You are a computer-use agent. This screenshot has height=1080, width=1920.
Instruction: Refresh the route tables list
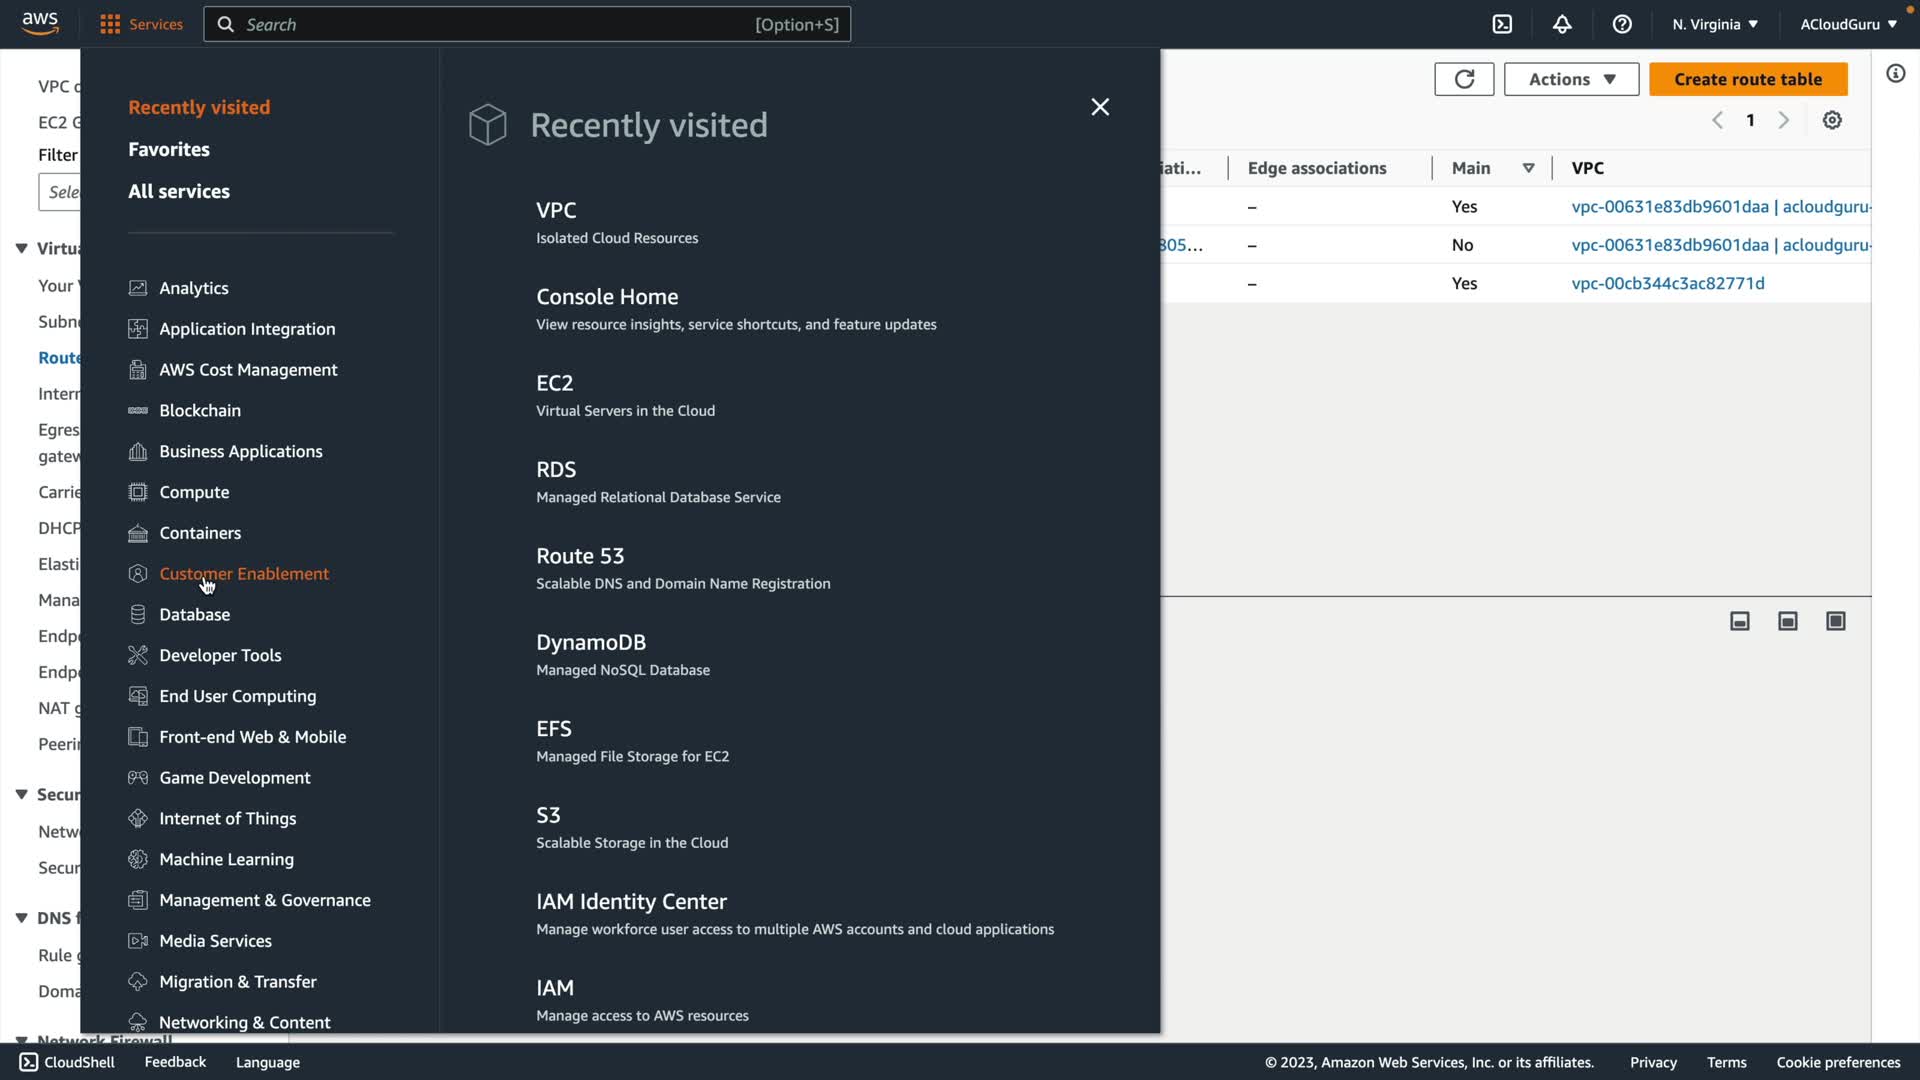(1464, 79)
